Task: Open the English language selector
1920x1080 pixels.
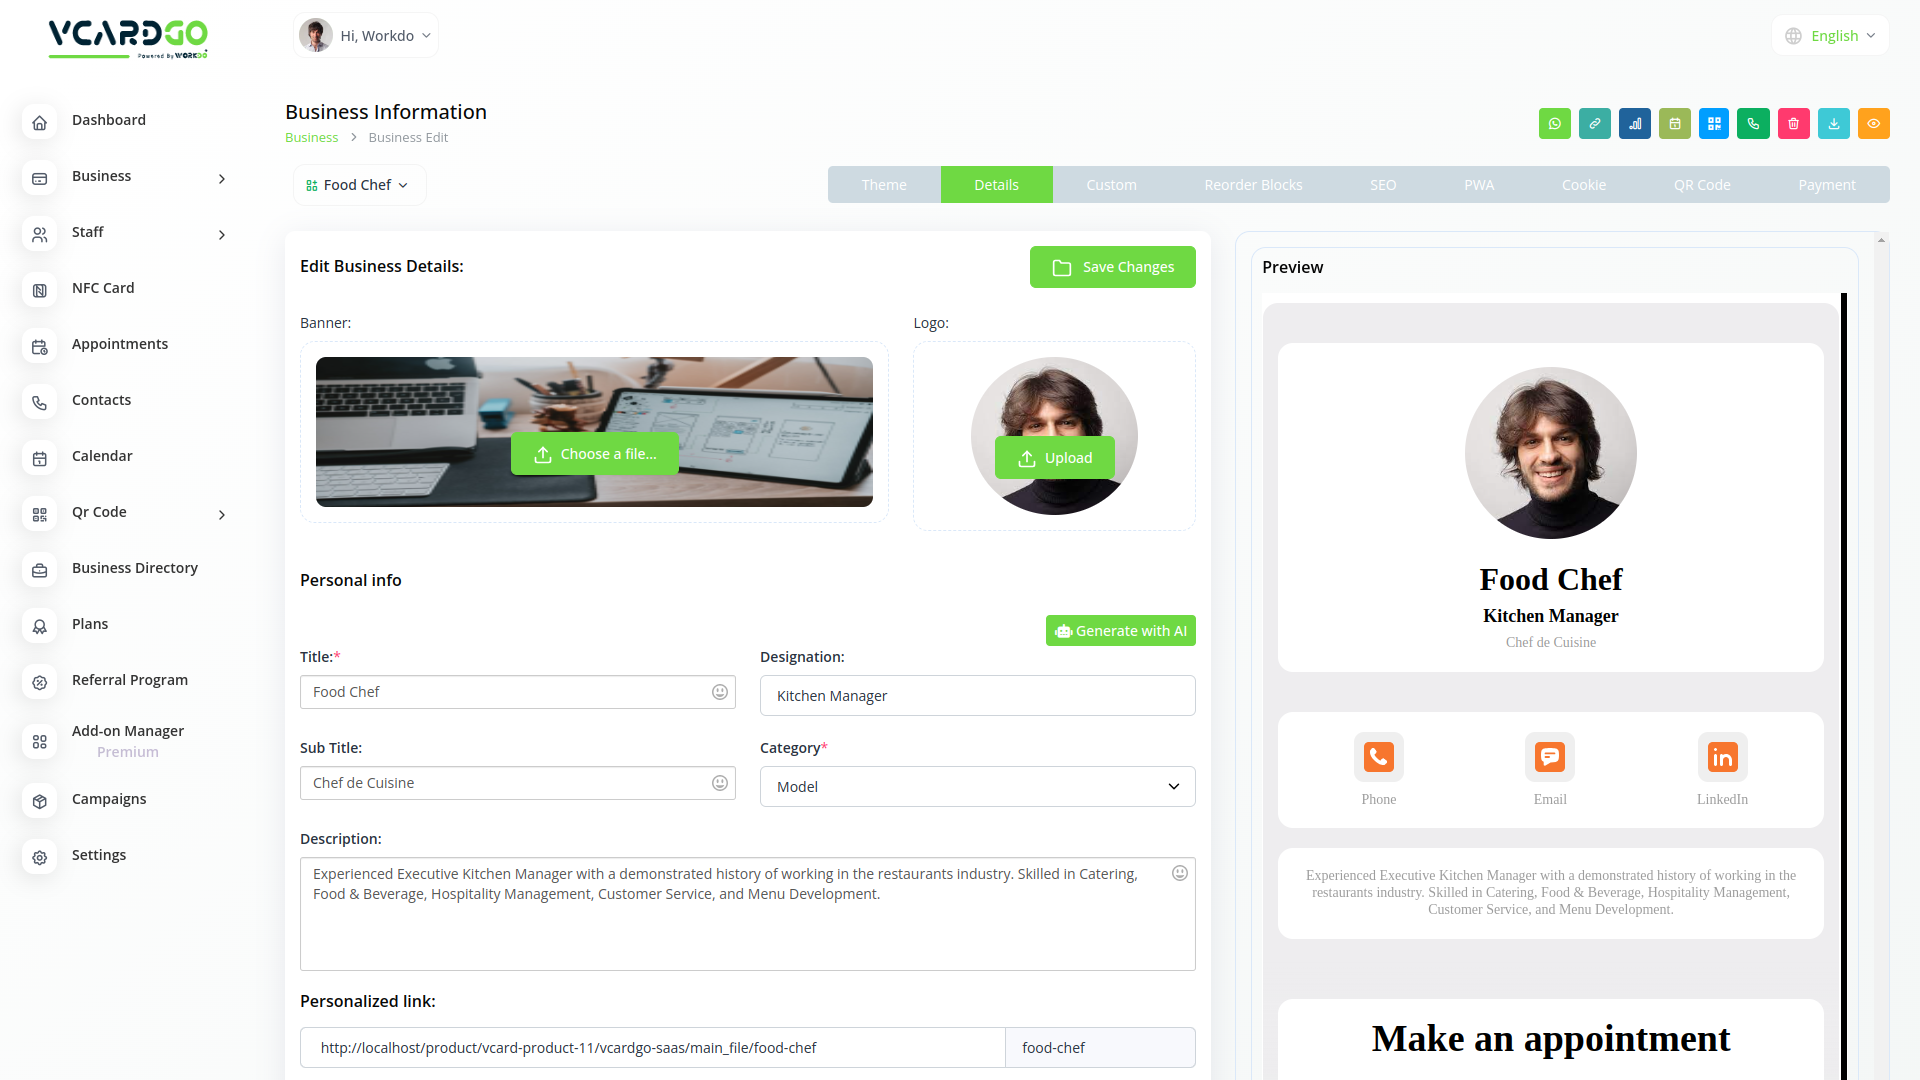Action: coord(1831,36)
